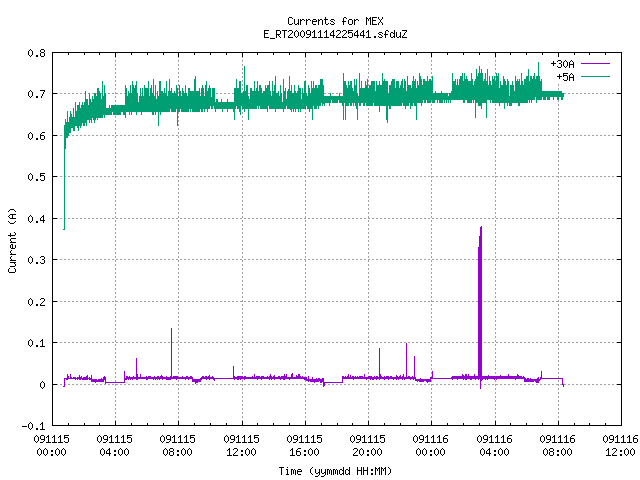Click the 0.4 y-axis tick label
640x480 pixels.
[x=36, y=219]
